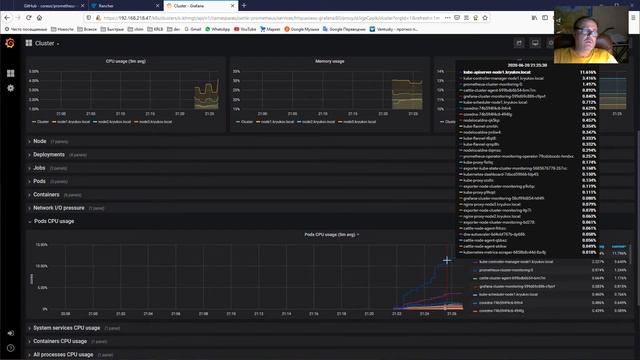Click the Share dashboard icon
Image resolution: width=640 pixels, height=360 pixels.
pos(519,43)
